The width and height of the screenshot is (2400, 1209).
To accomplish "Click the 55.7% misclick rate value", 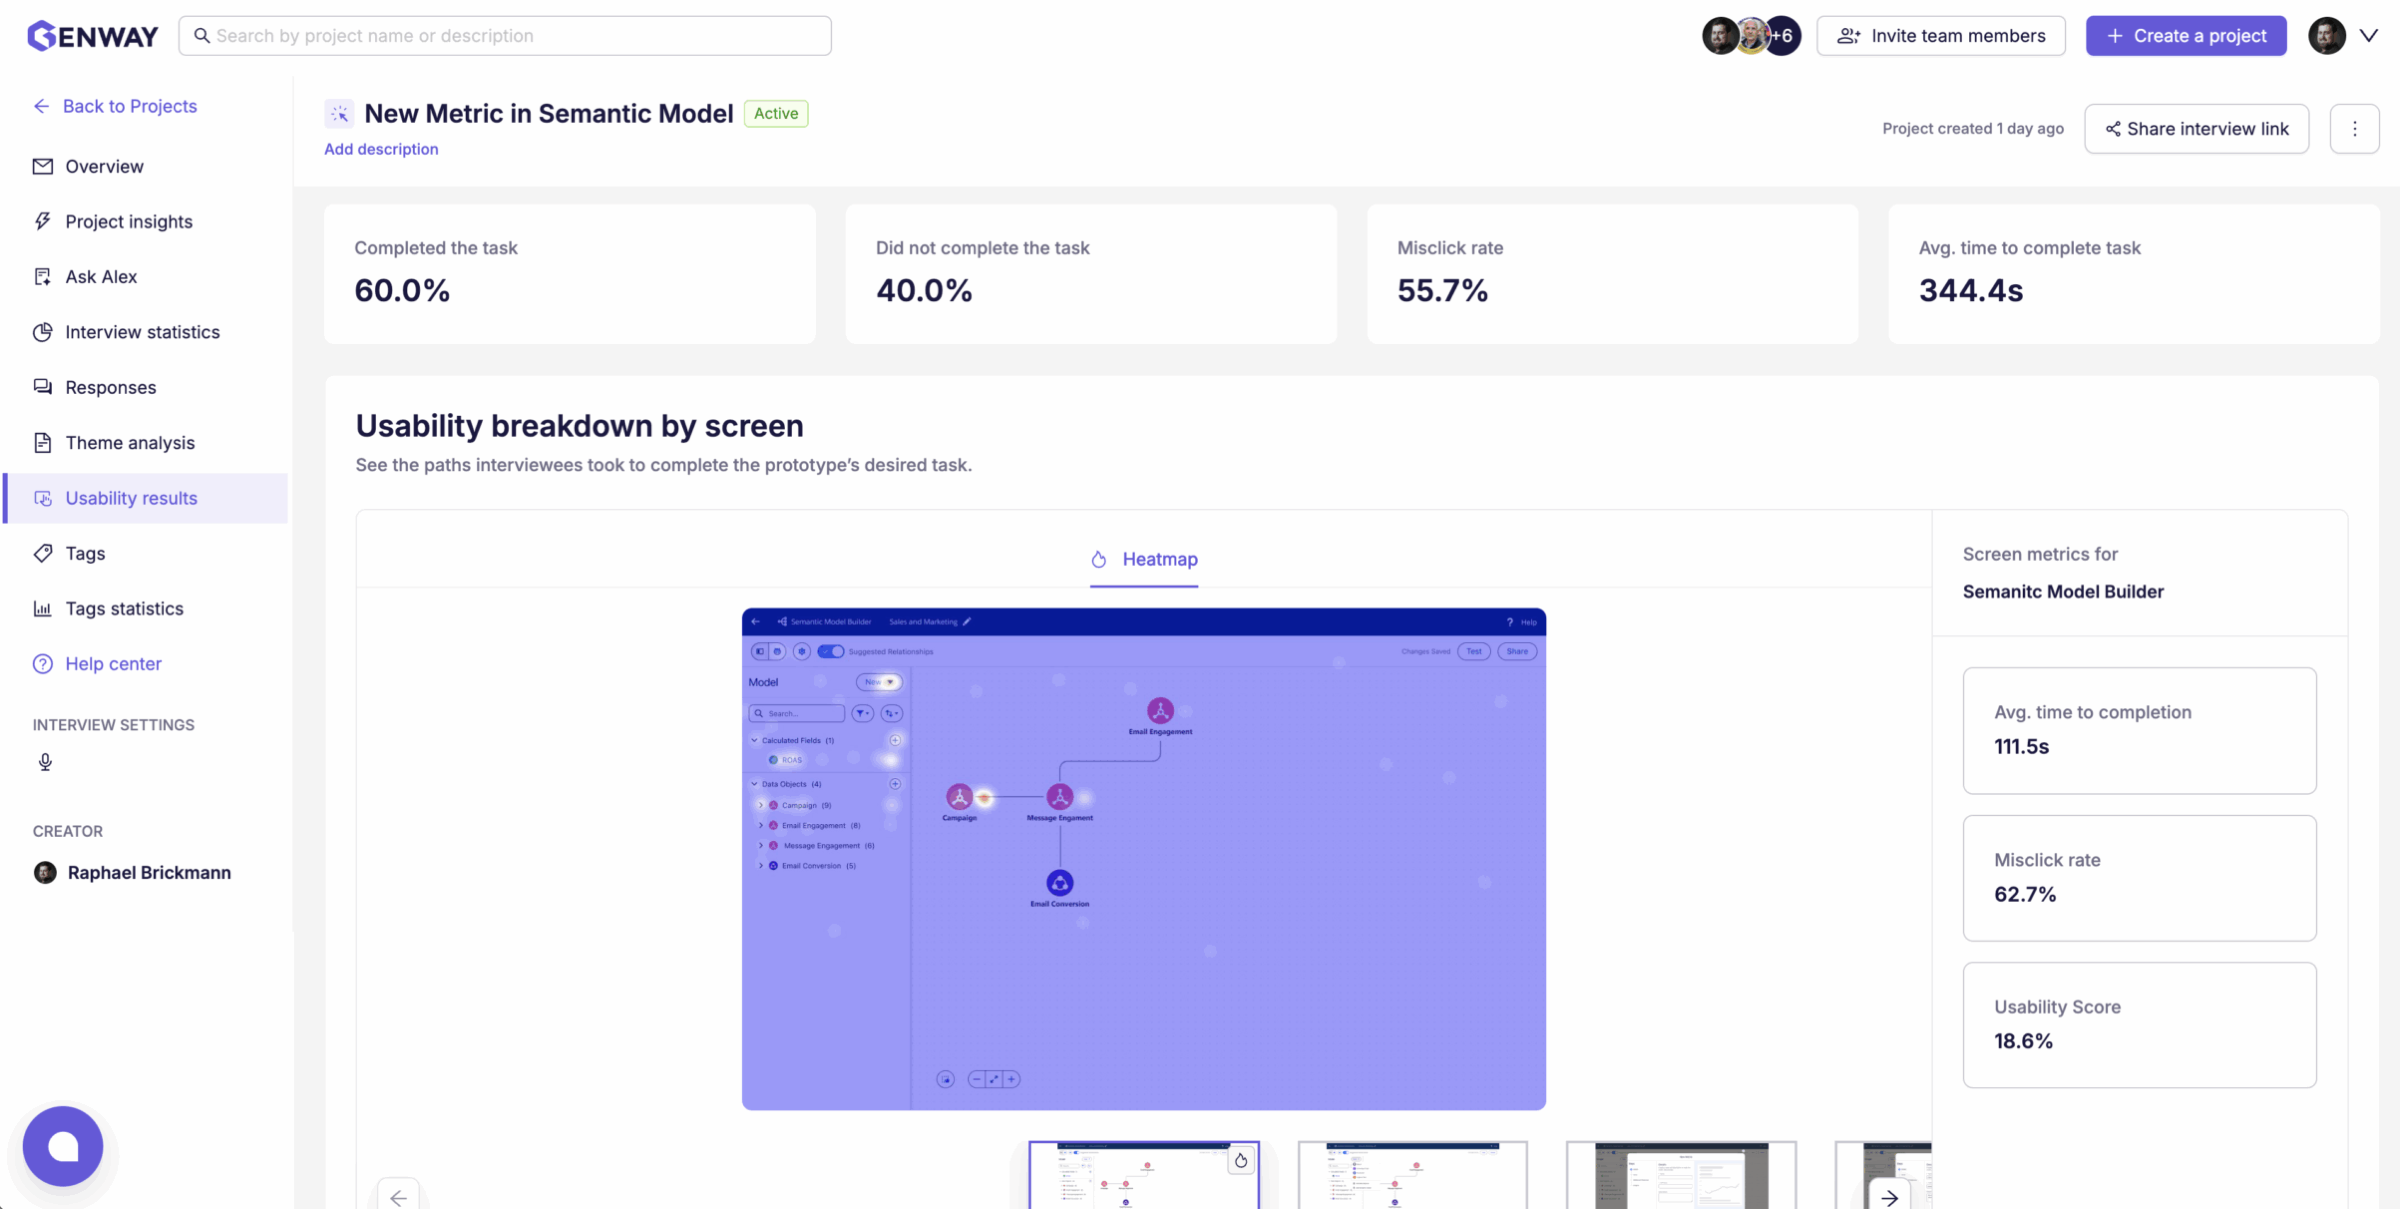I will [x=1442, y=290].
